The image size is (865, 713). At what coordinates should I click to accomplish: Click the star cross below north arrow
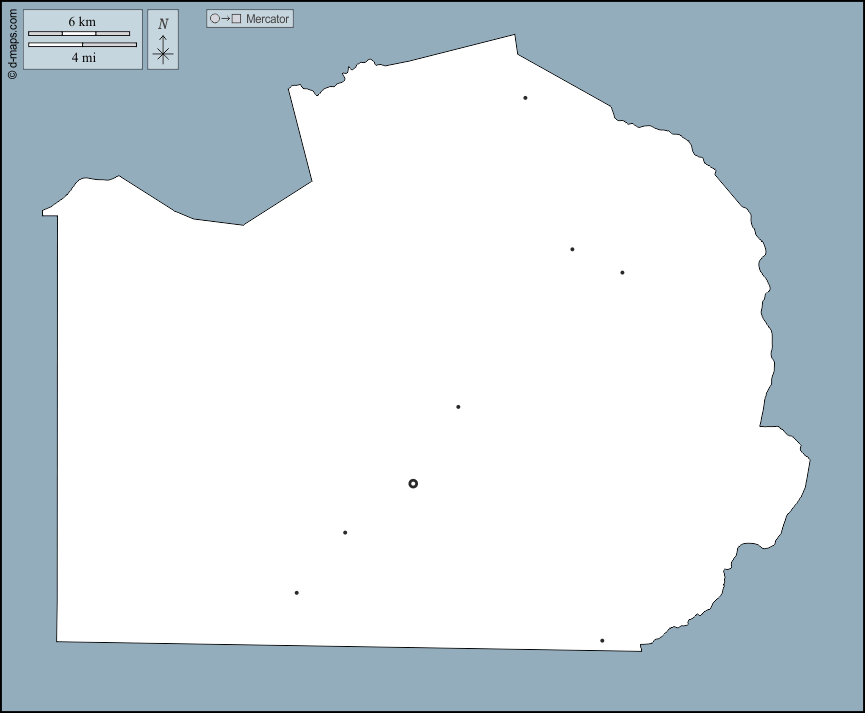(163, 56)
